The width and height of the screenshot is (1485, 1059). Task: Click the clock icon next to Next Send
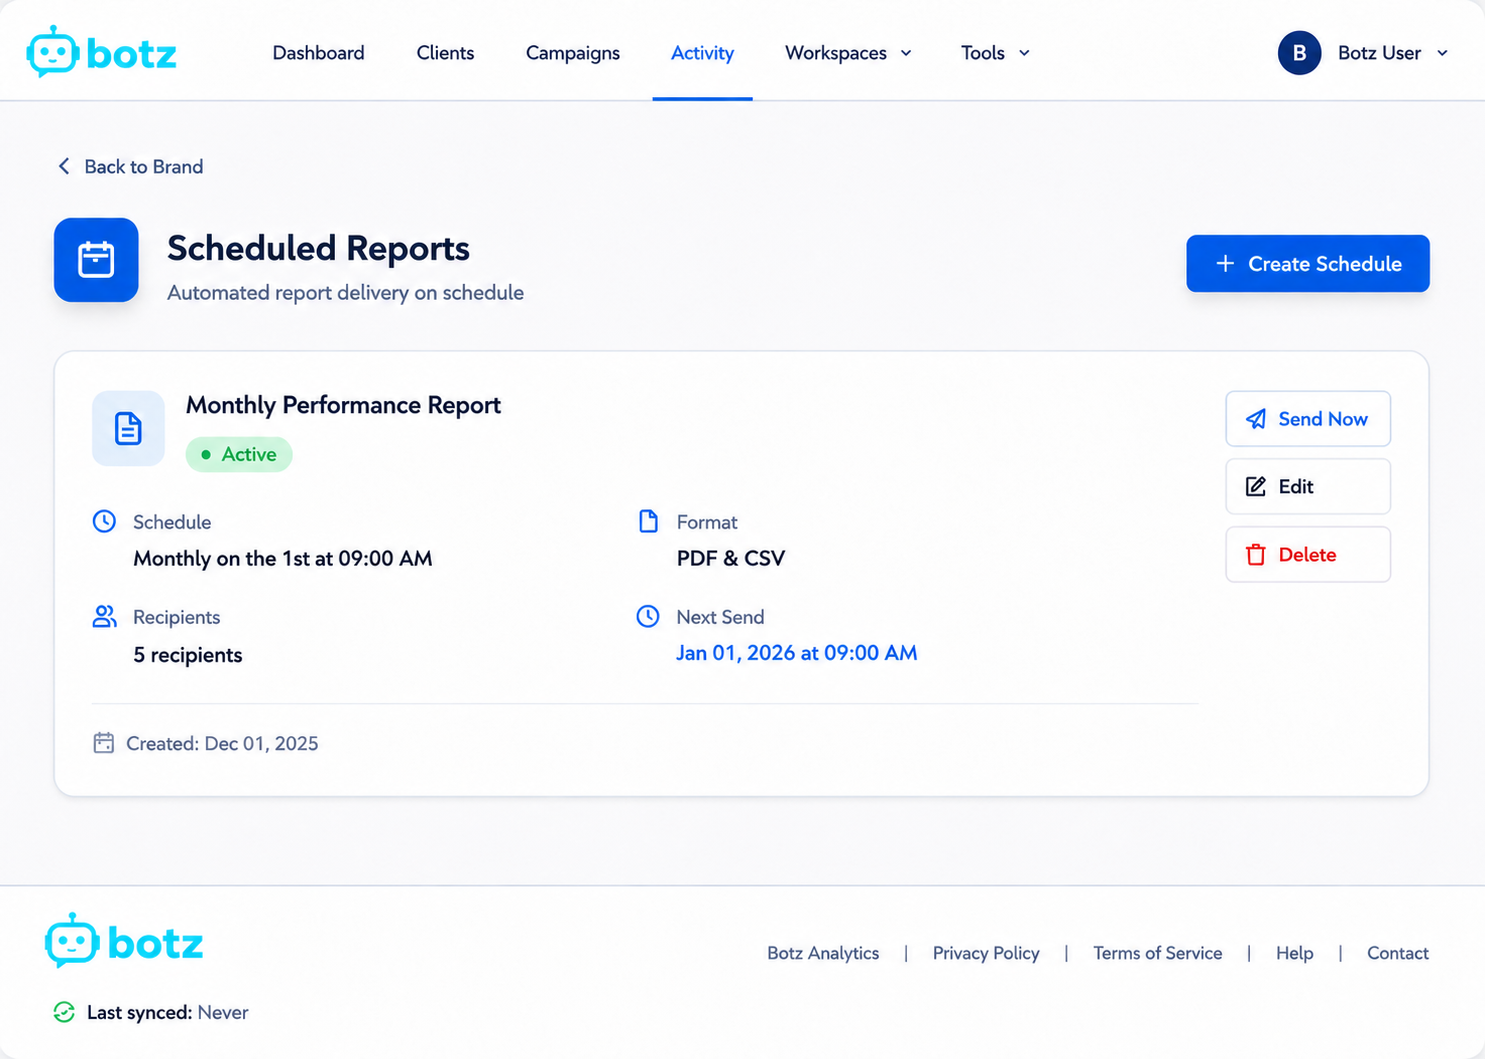pyautogui.click(x=648, y=616)
